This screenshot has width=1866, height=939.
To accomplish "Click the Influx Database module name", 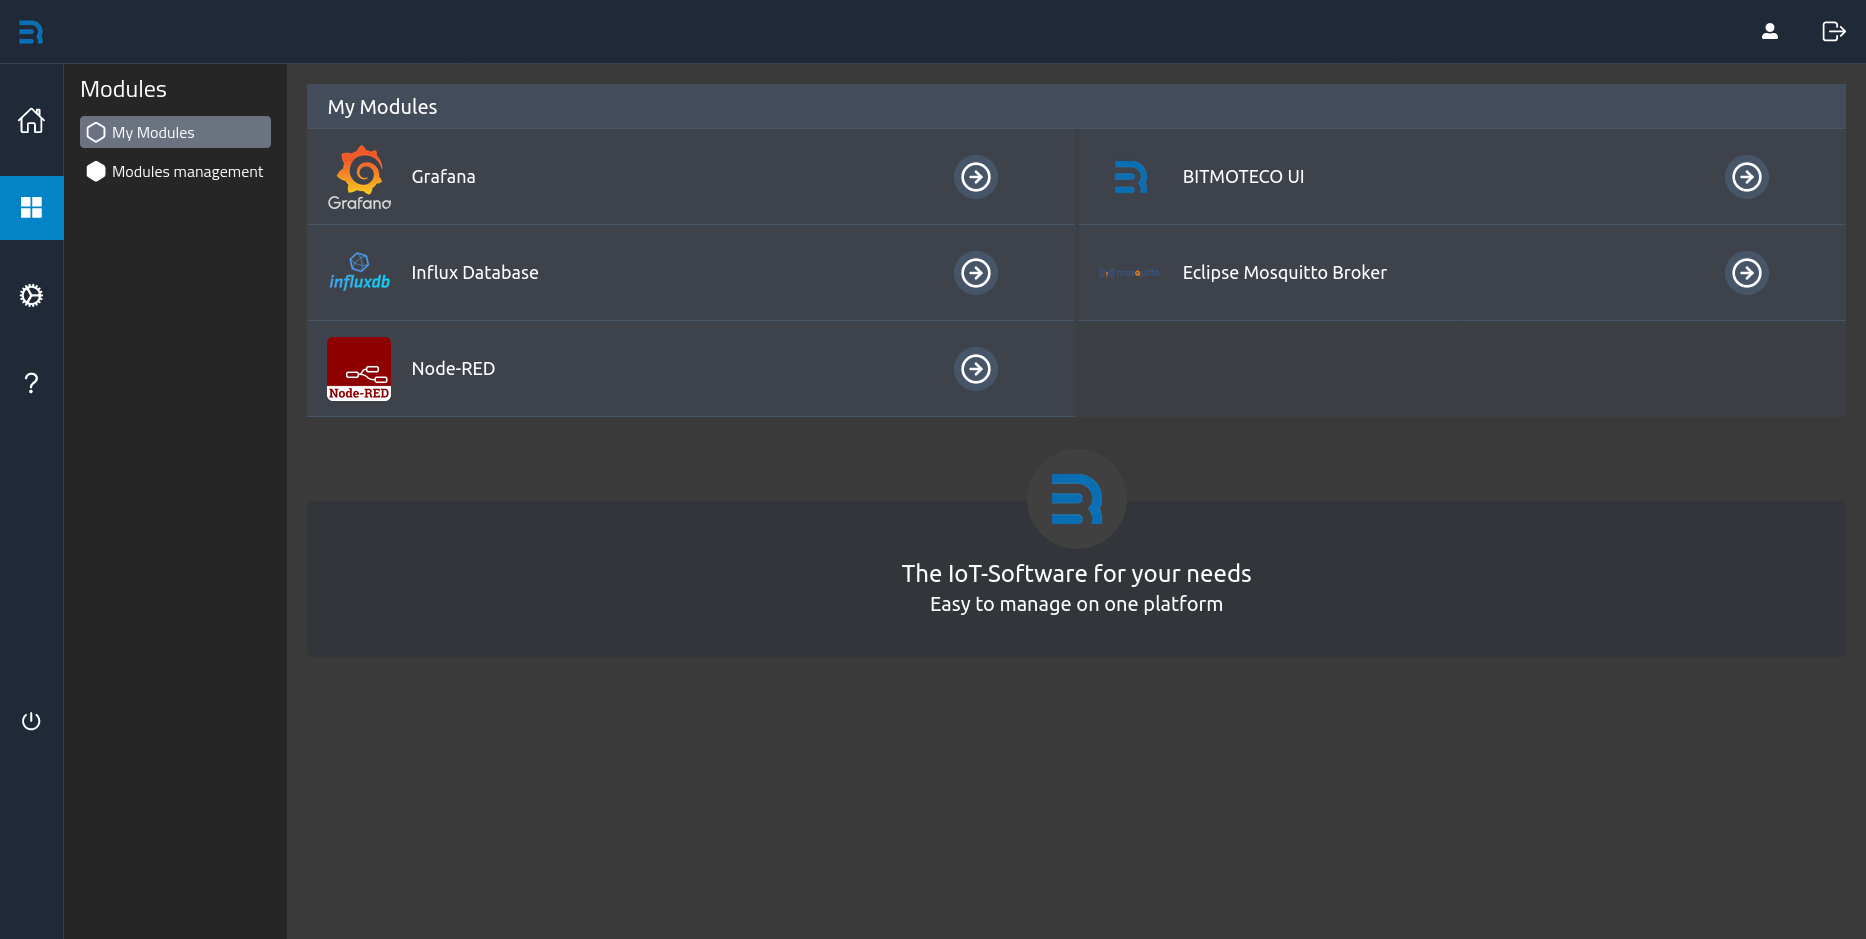I will (x=475, y=273).
